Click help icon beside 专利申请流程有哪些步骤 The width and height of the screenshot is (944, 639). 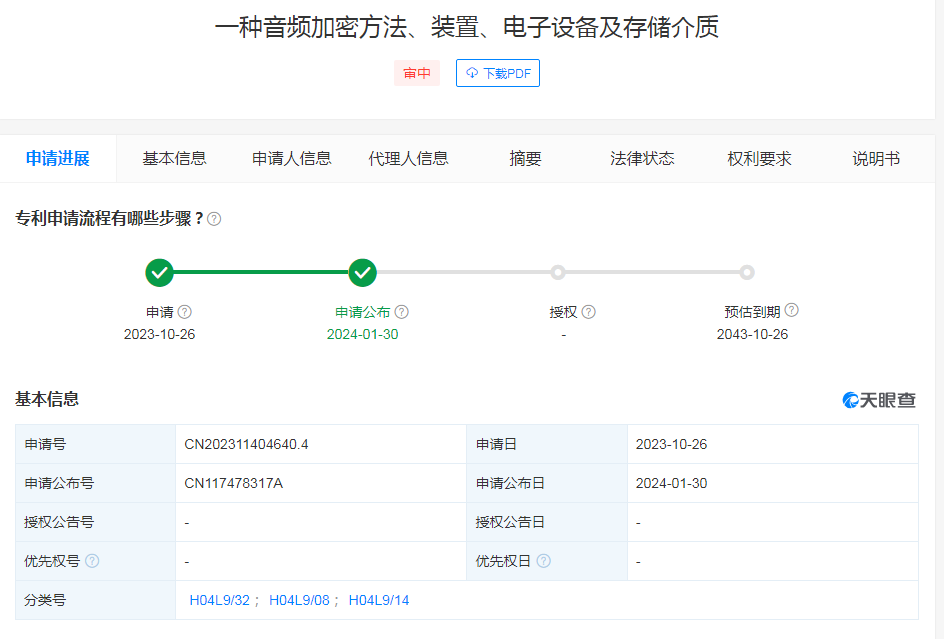point(214,219)
